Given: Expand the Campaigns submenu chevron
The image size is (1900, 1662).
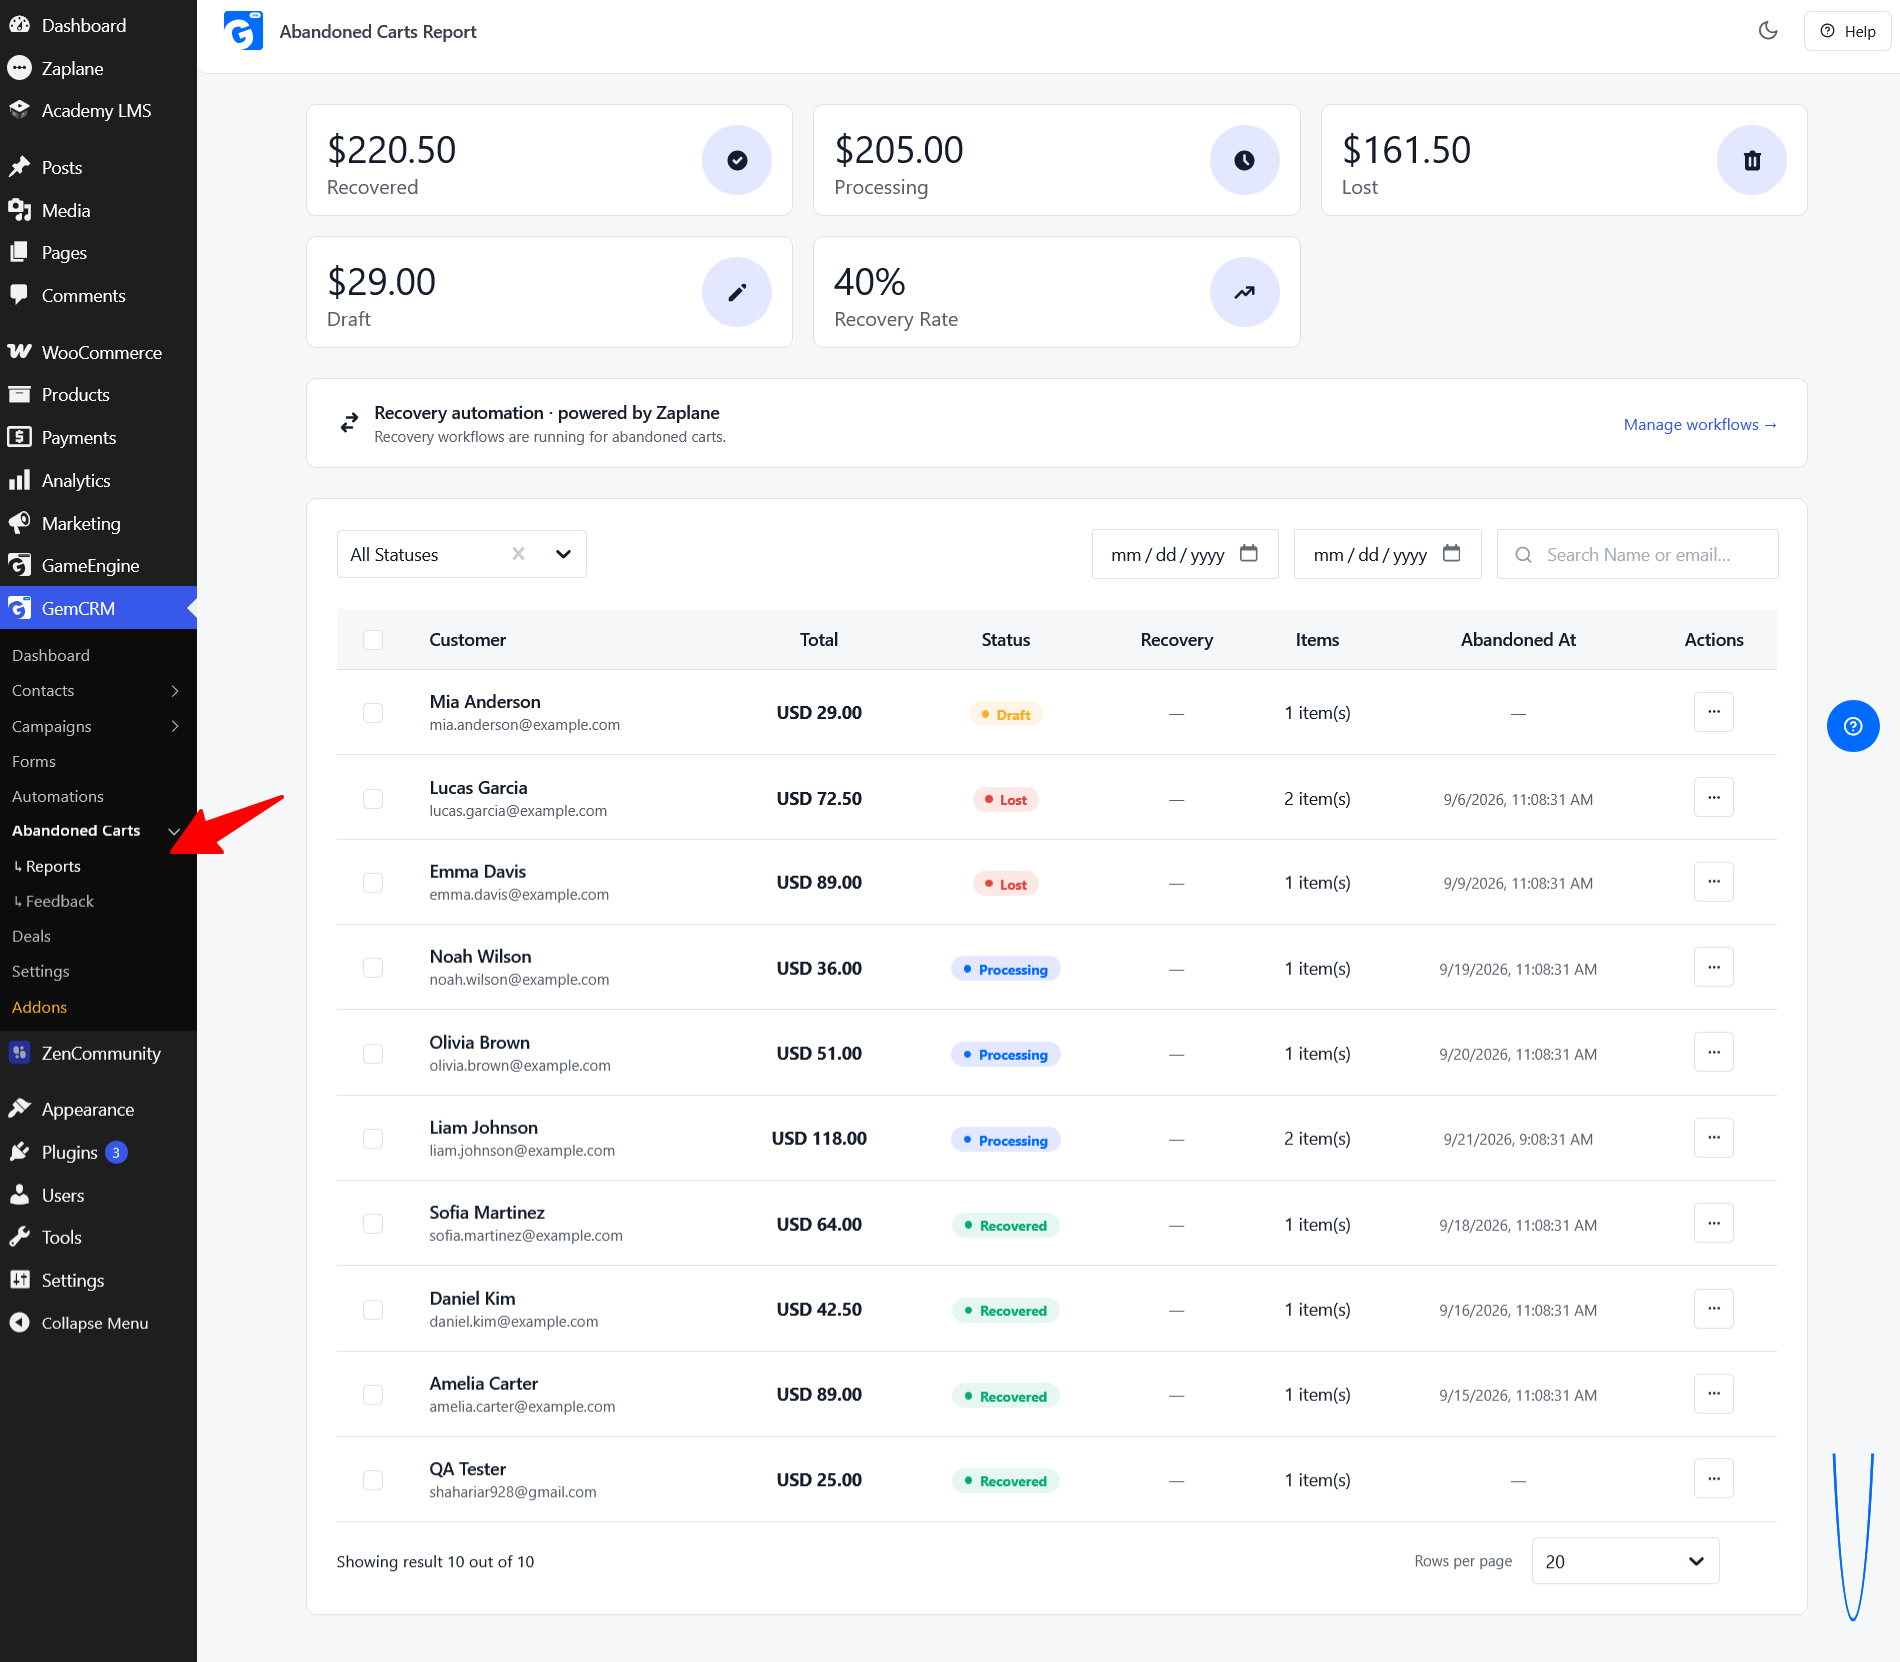Looking at the screenshot, I should [175, 726].
